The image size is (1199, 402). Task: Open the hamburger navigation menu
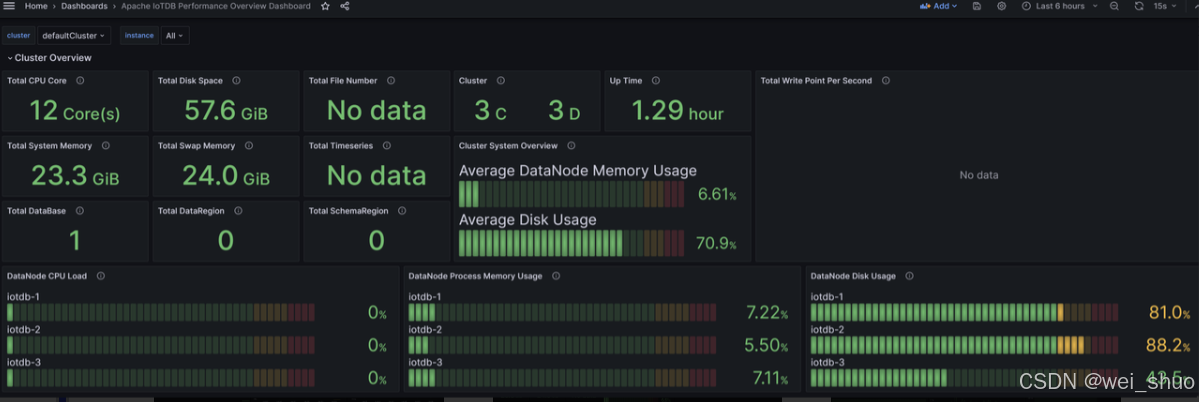point(9,6)
